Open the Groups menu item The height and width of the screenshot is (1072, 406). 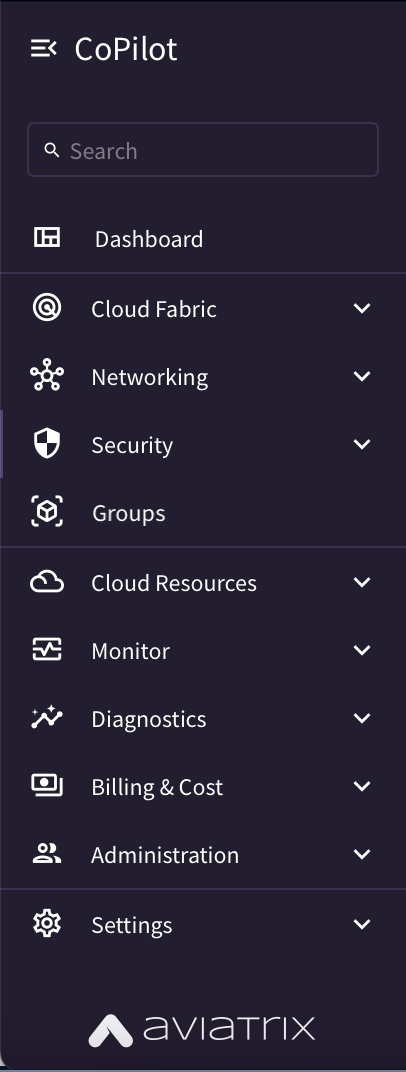(x=203, y=513)
